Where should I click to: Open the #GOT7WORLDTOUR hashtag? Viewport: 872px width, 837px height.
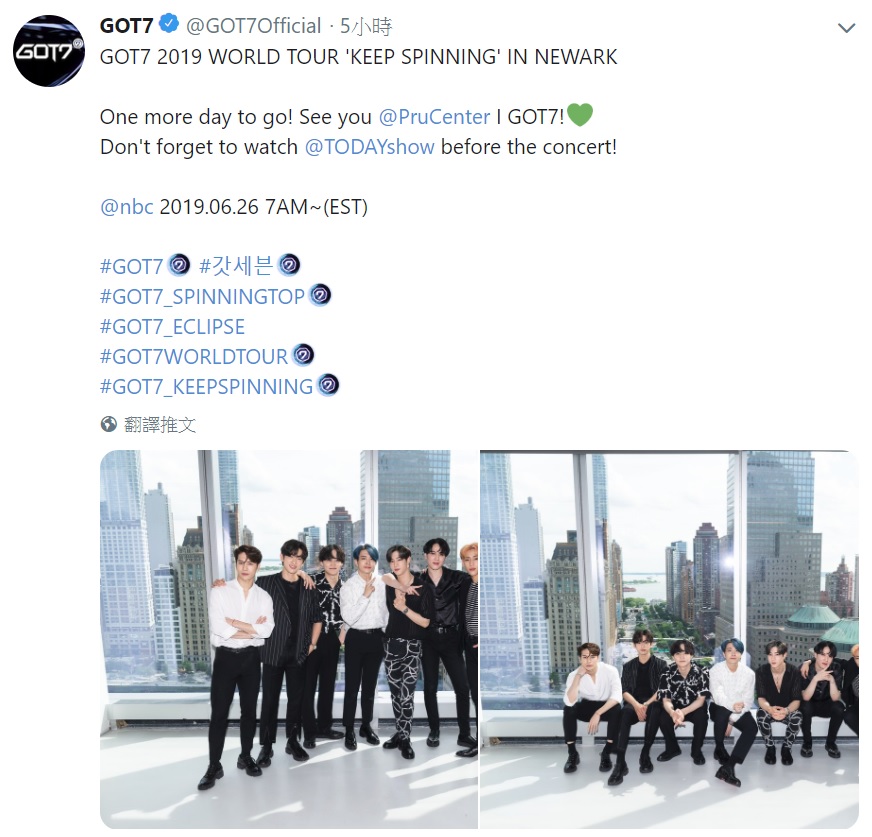(194, 356)
